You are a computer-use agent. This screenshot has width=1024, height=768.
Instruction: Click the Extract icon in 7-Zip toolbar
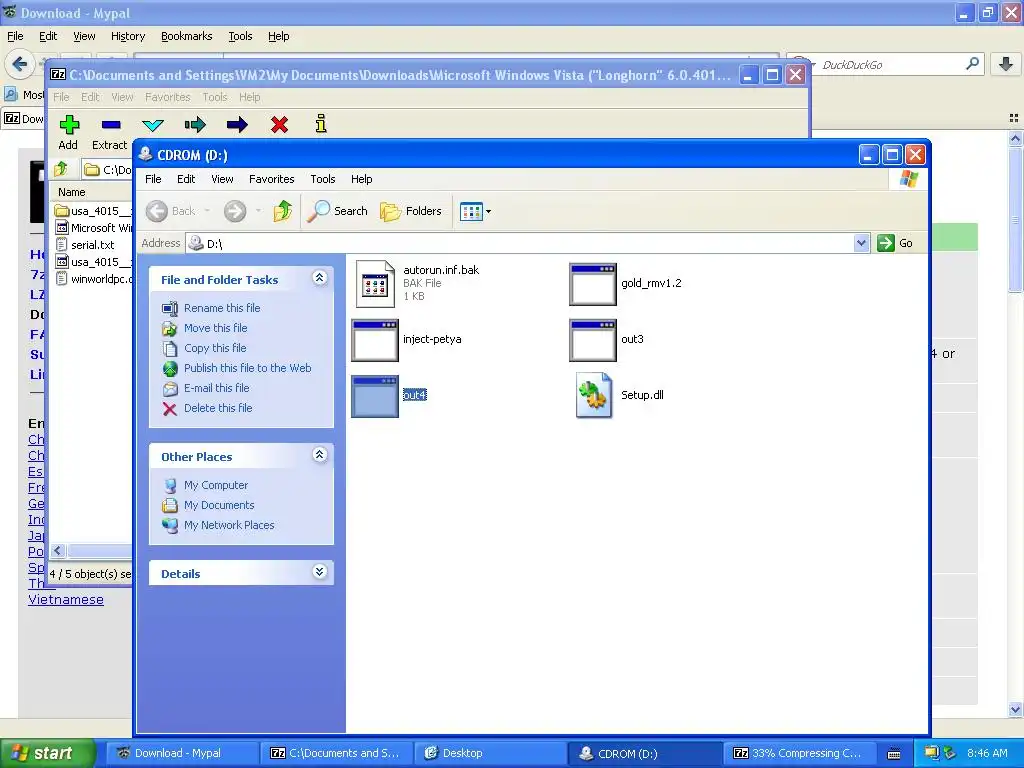click(110, 124)
